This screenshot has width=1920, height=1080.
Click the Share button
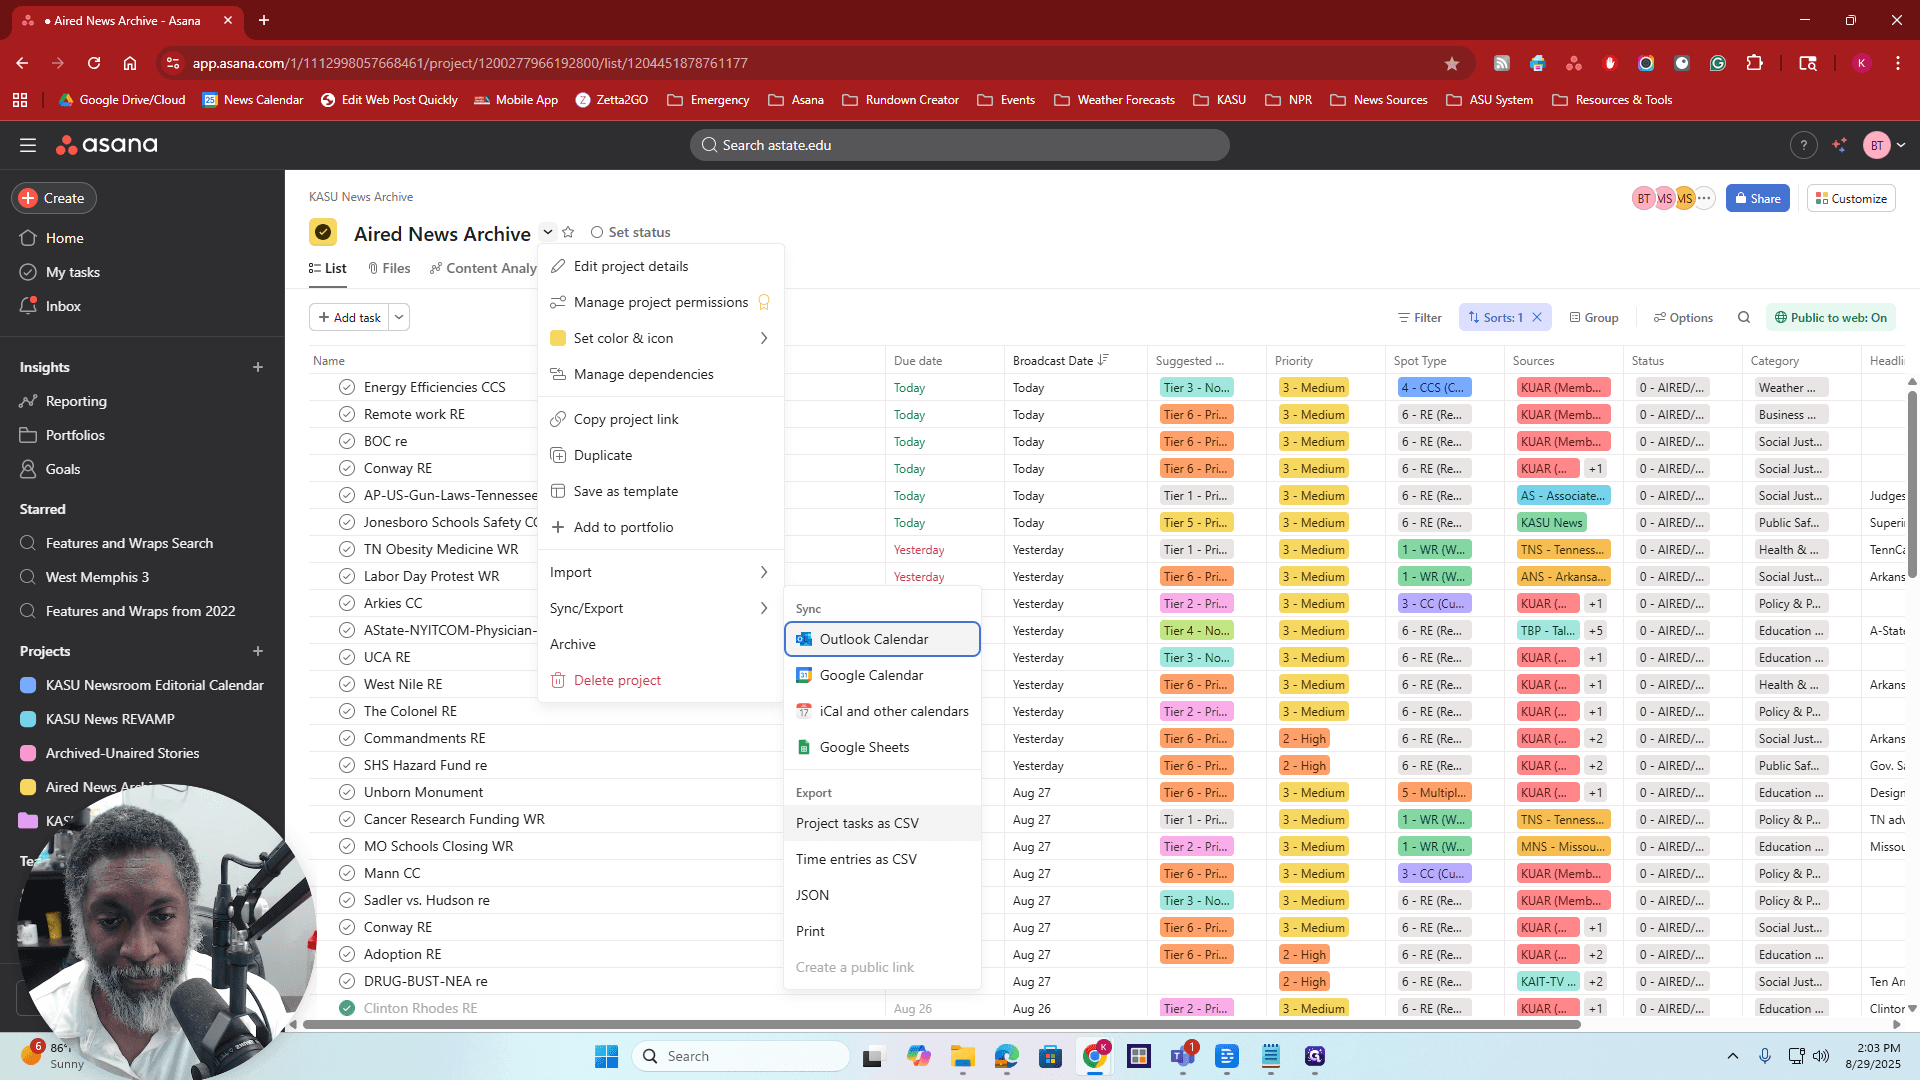click(x=1757, y=198)
